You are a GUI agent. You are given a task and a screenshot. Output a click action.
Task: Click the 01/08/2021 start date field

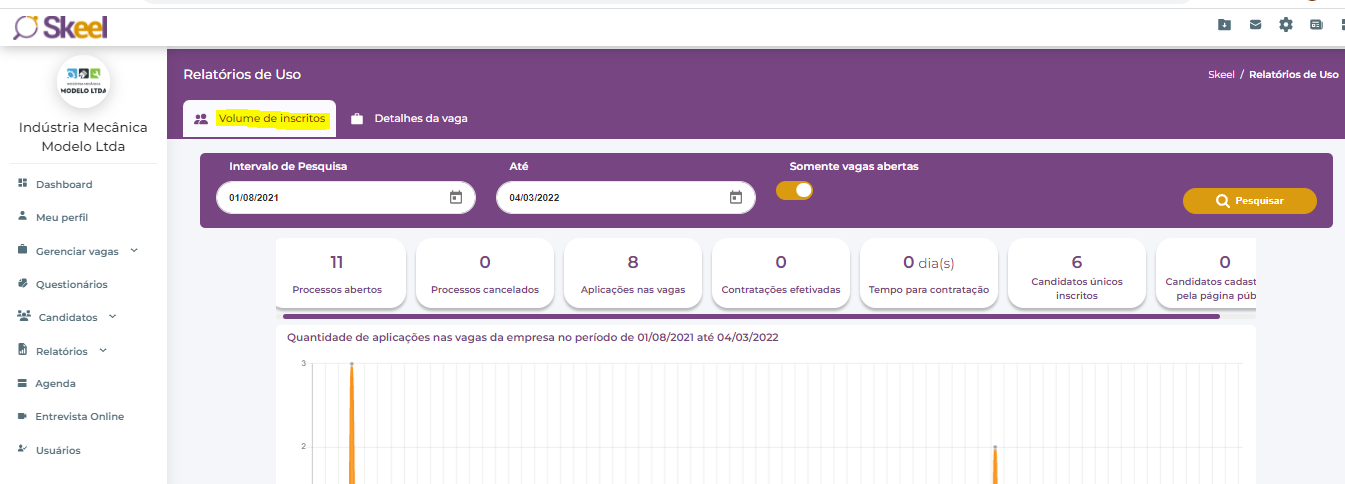click(x=330, y=197)
